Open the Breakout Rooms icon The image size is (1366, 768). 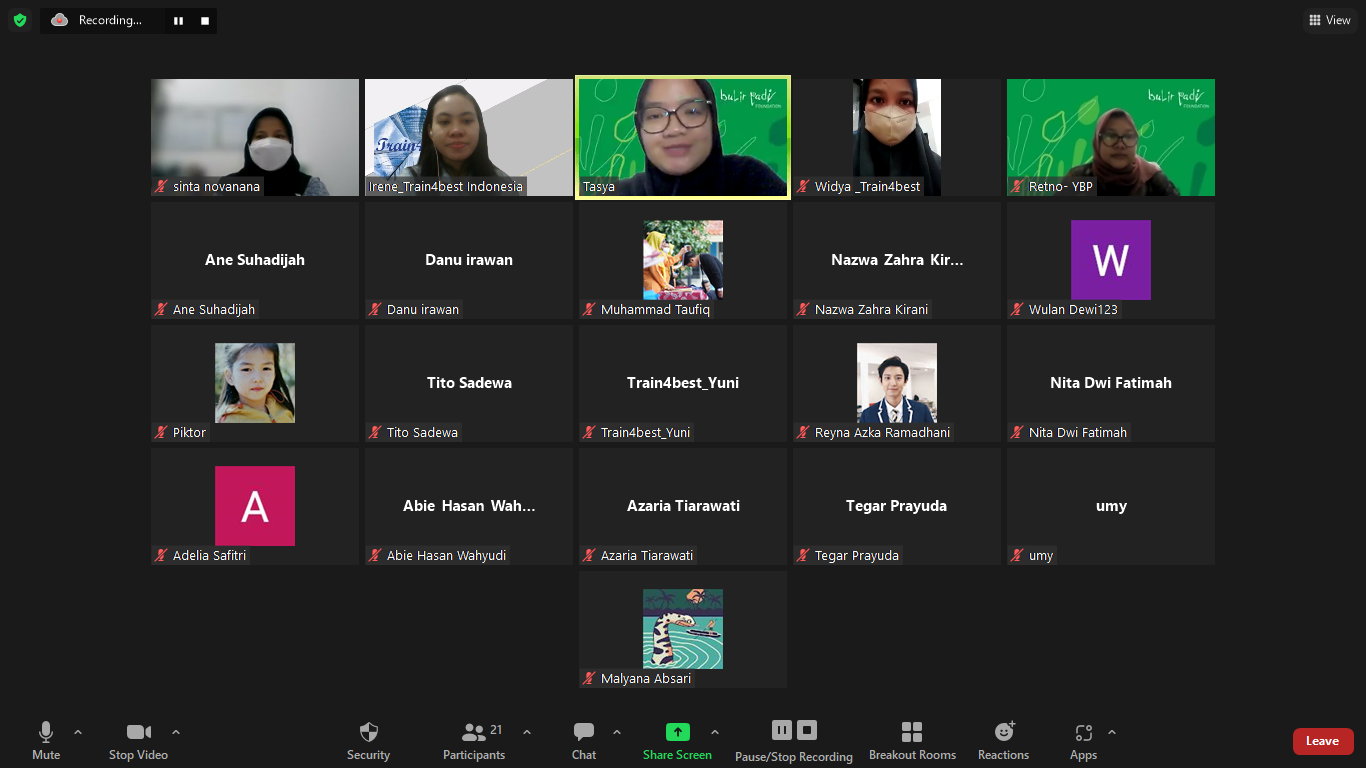tap(912, 733)
